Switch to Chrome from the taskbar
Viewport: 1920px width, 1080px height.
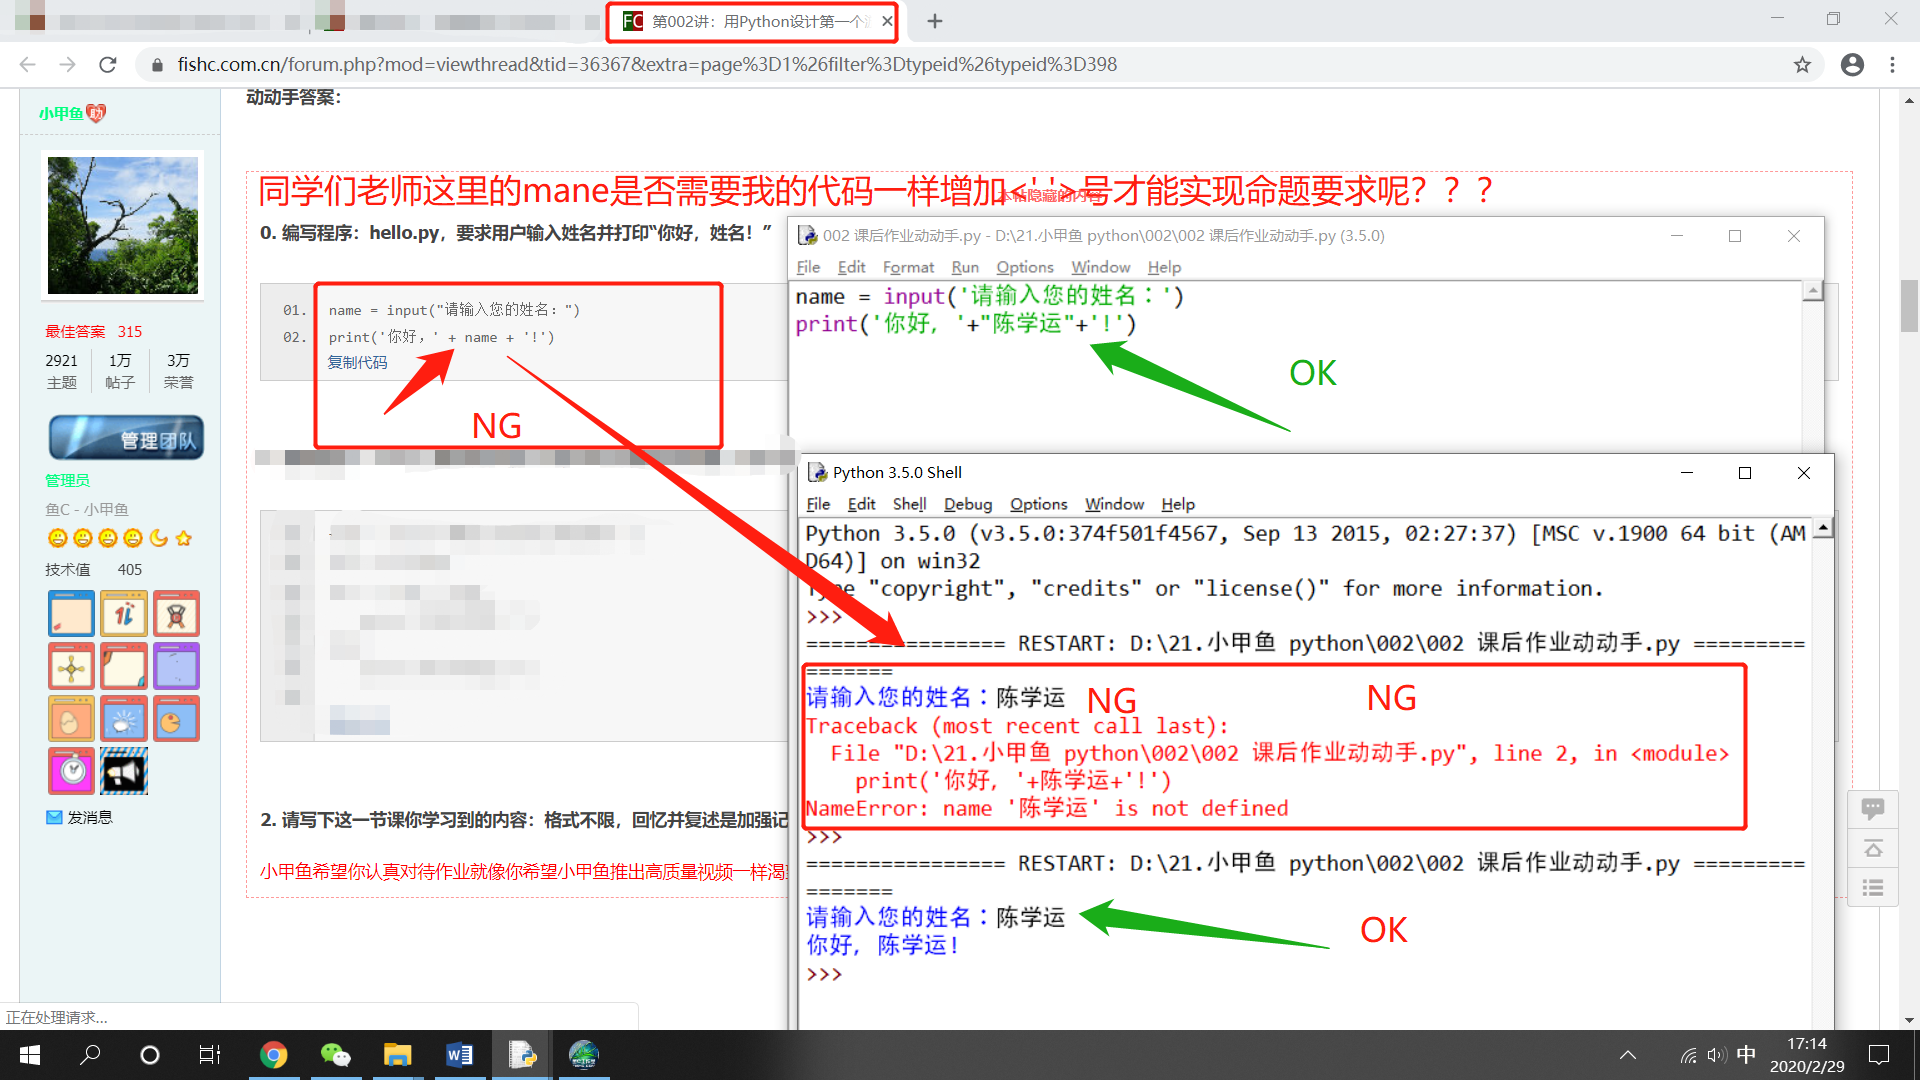(273, 1055)
